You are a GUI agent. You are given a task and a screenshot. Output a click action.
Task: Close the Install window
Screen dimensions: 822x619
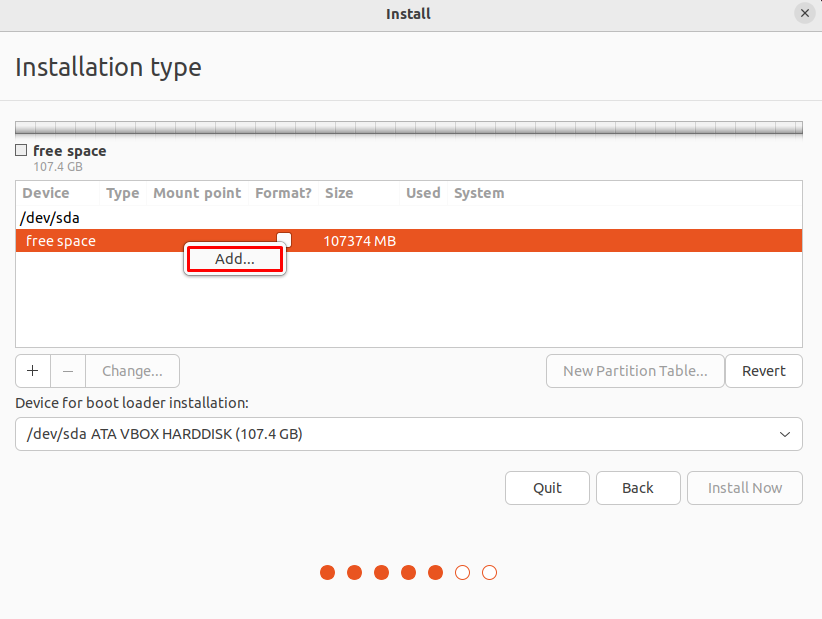click(804, 14)
